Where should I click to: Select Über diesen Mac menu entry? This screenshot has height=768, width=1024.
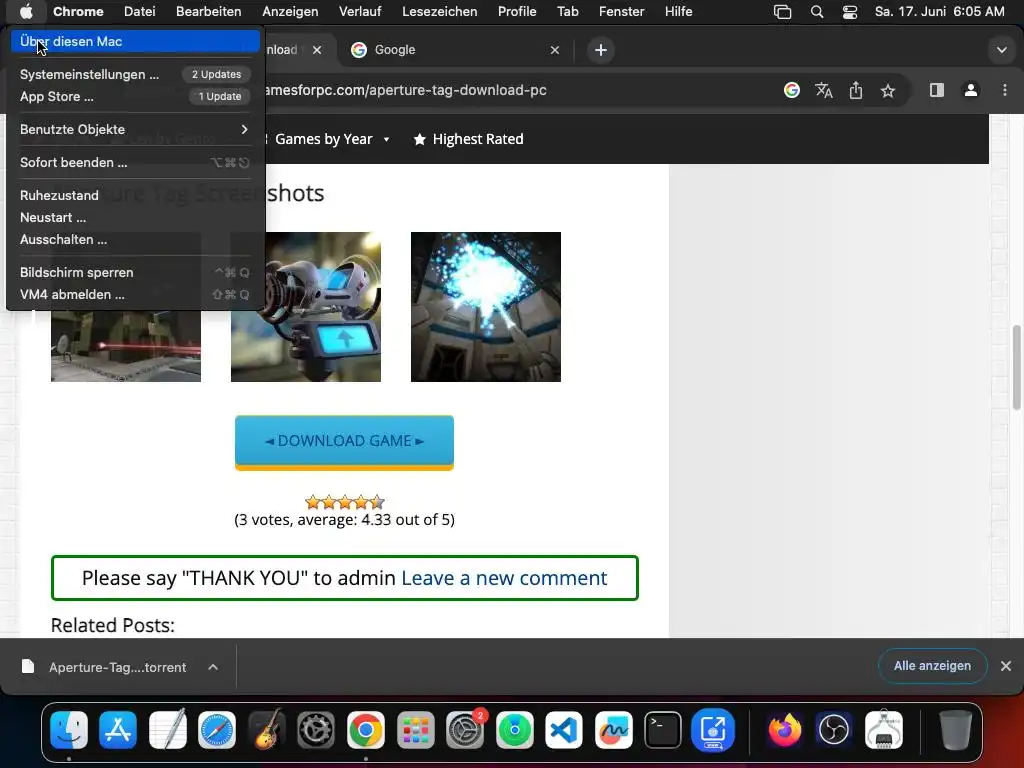coord(135,41)
